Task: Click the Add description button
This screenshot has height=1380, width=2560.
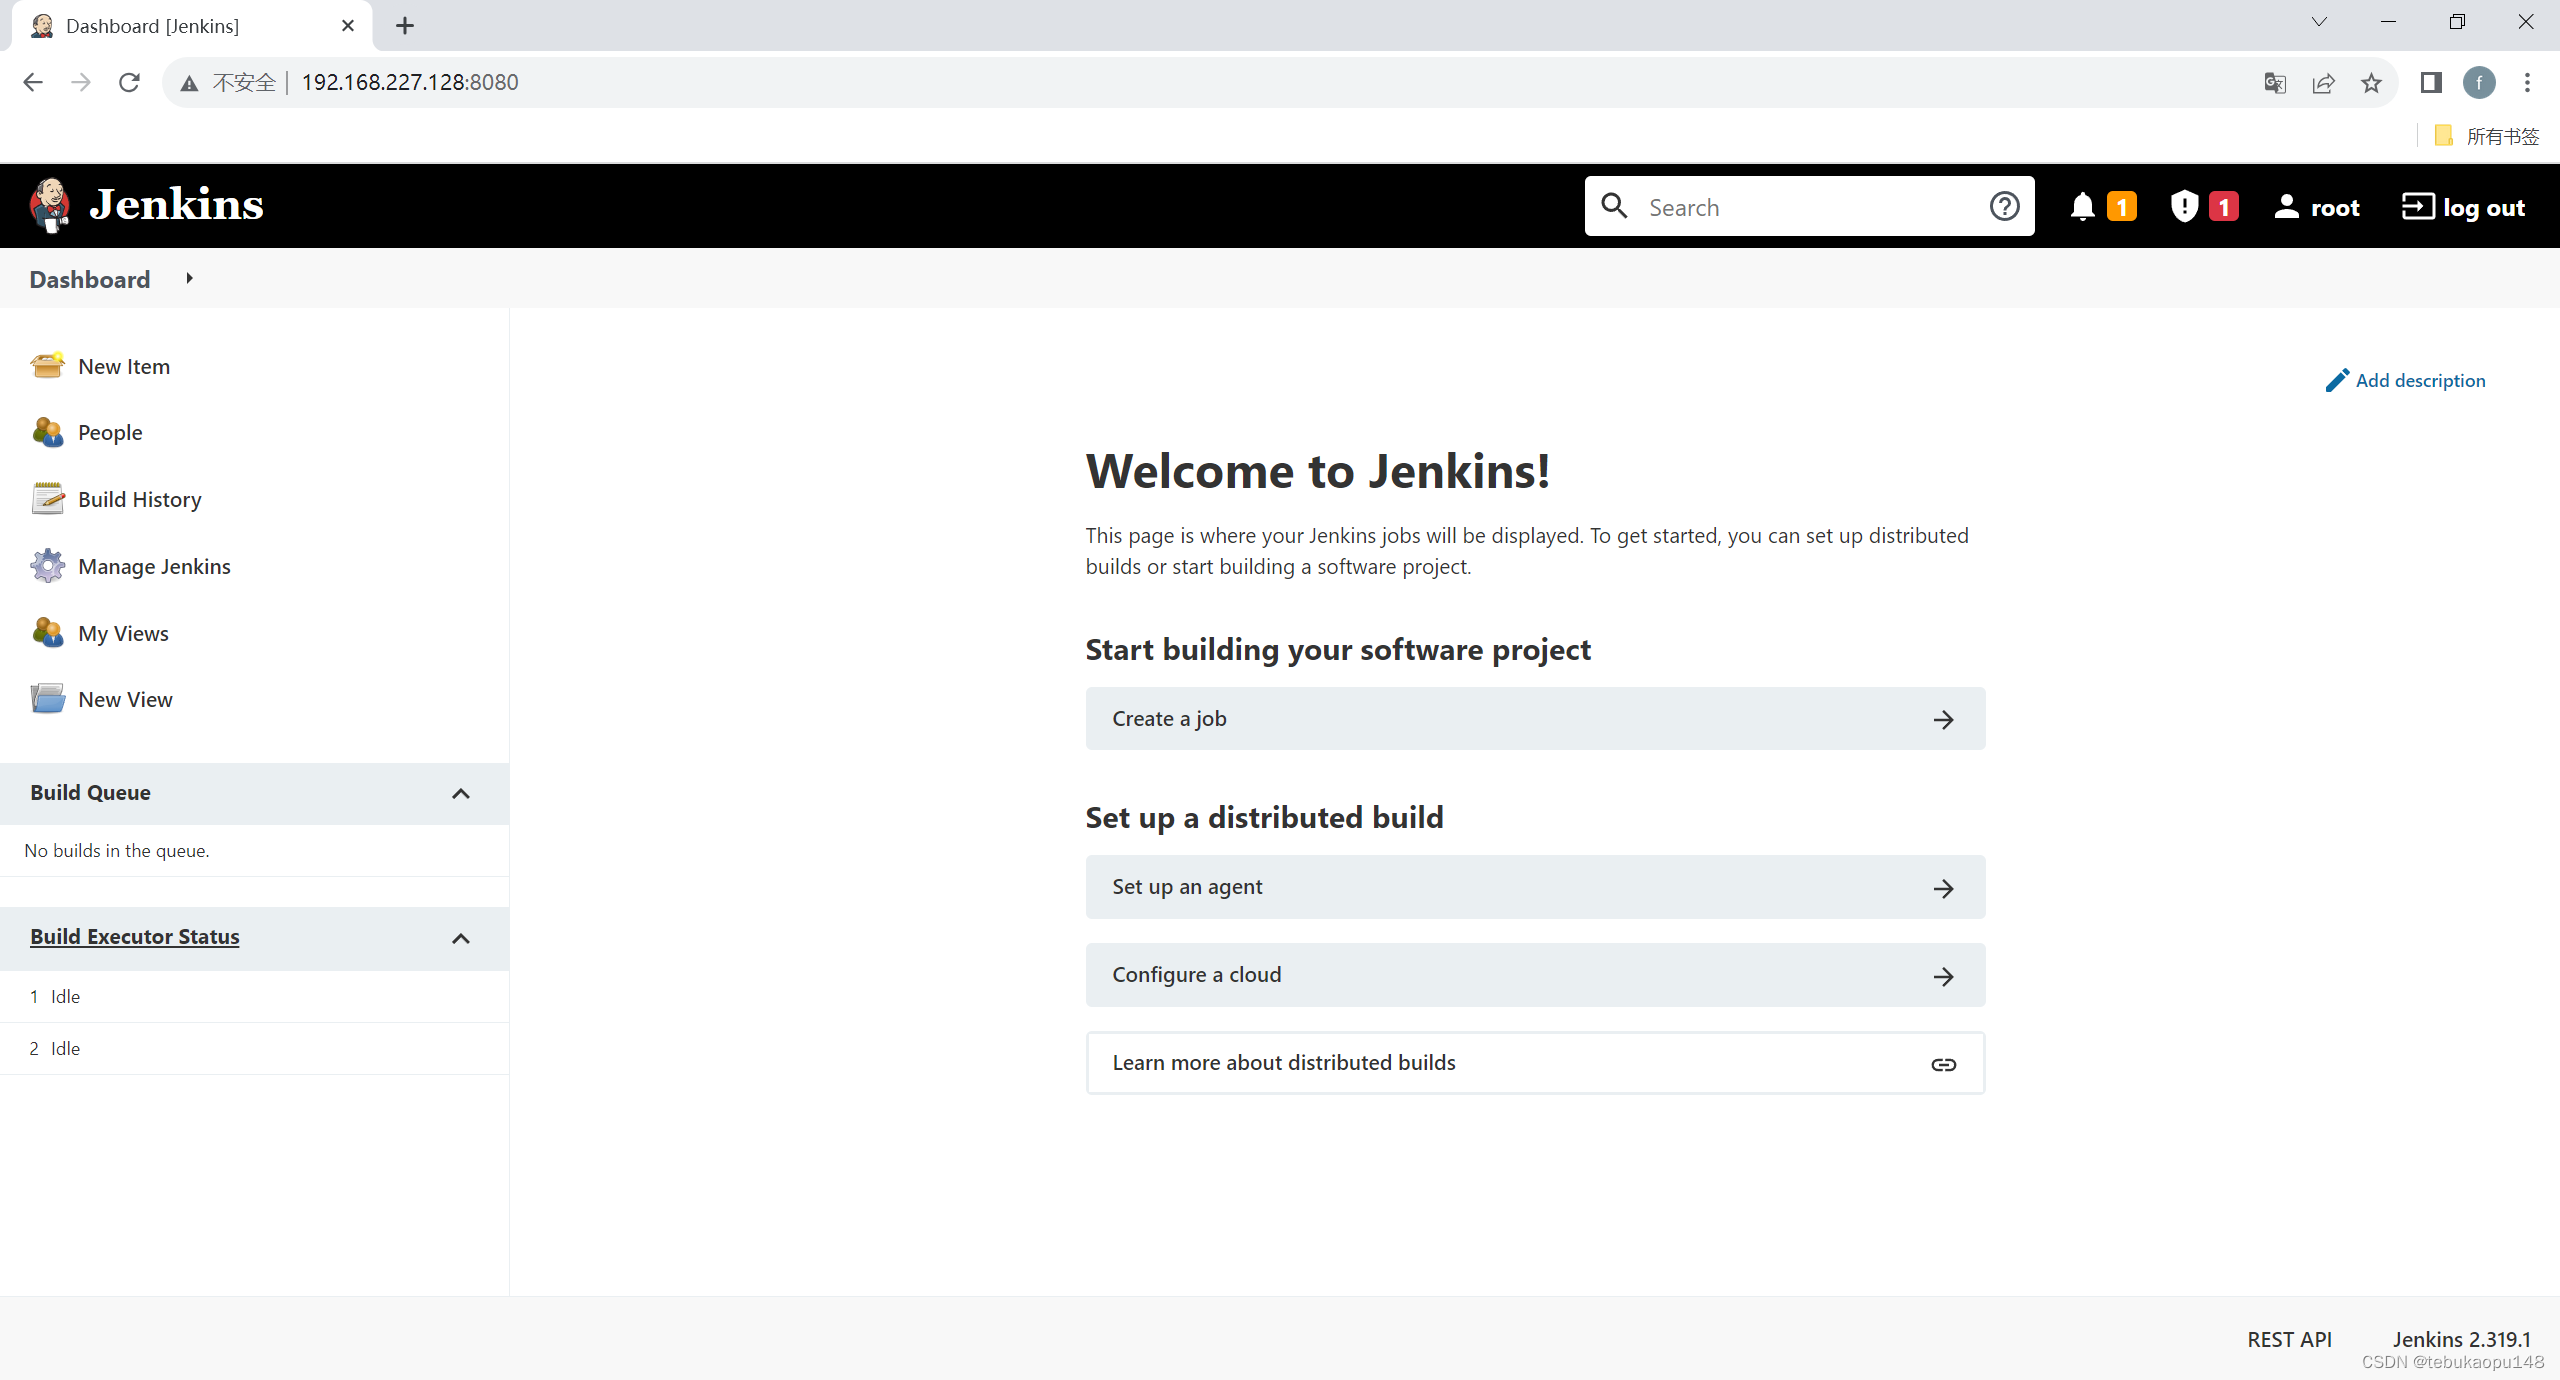Action: [2407, 379]
